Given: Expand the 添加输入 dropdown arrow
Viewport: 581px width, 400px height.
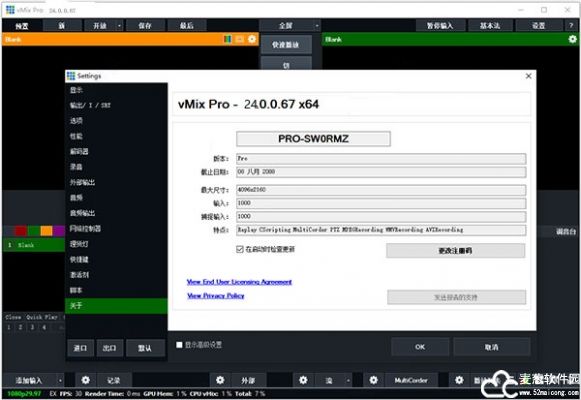Looking at the screenshot, I should (x=60, y=380).
